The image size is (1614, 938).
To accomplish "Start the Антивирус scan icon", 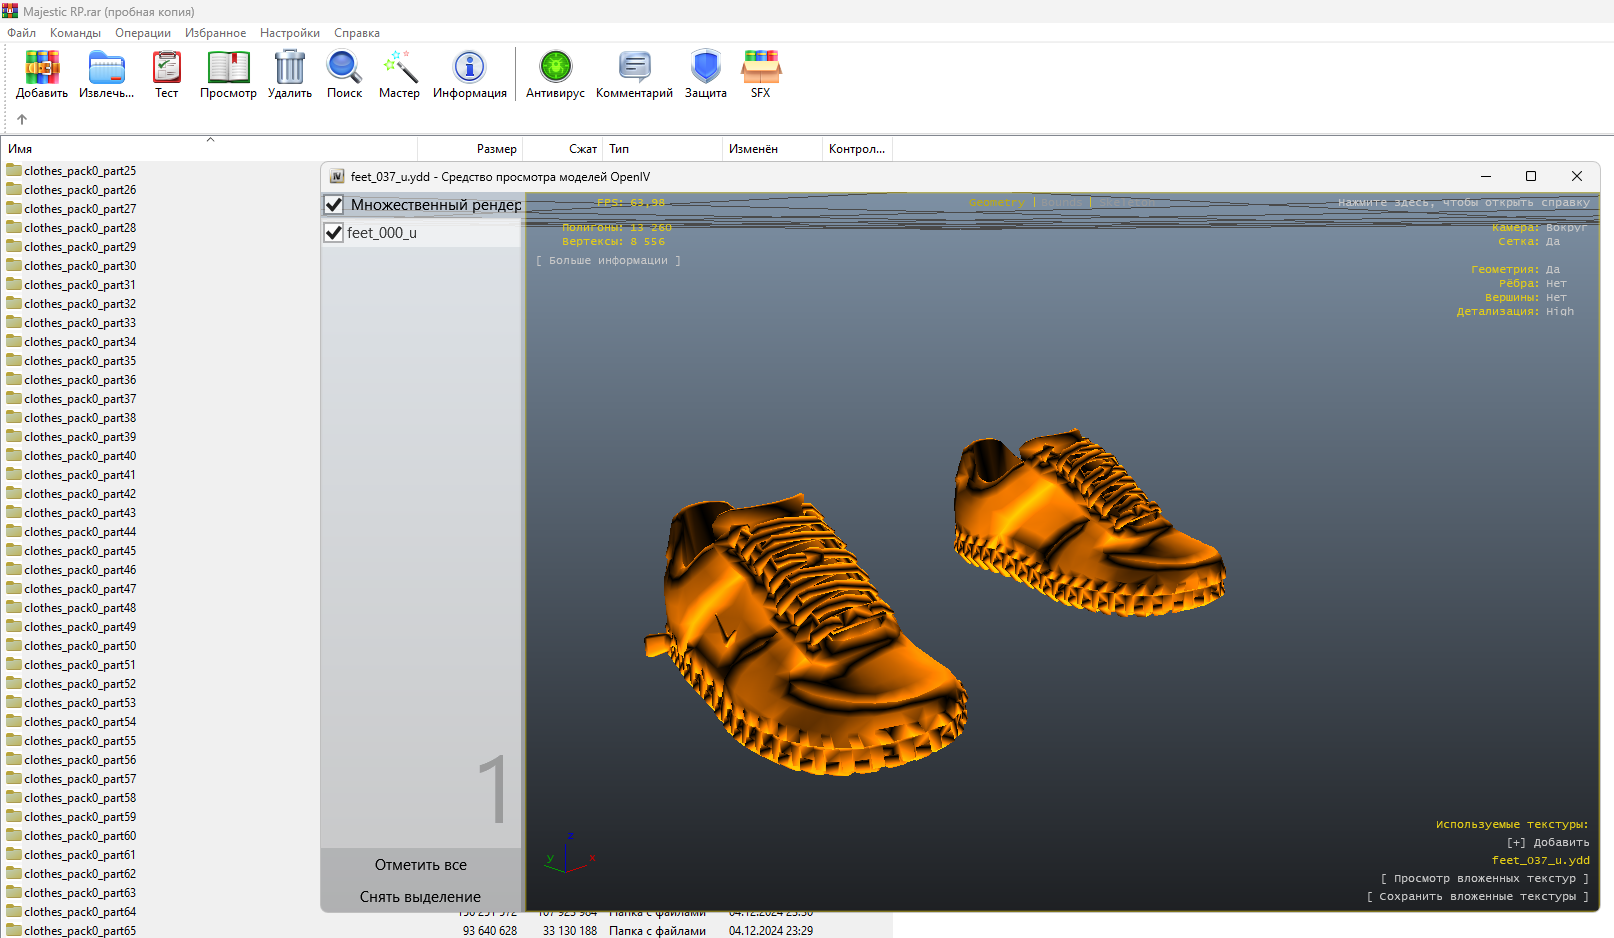I will click(x=555, y=67).
